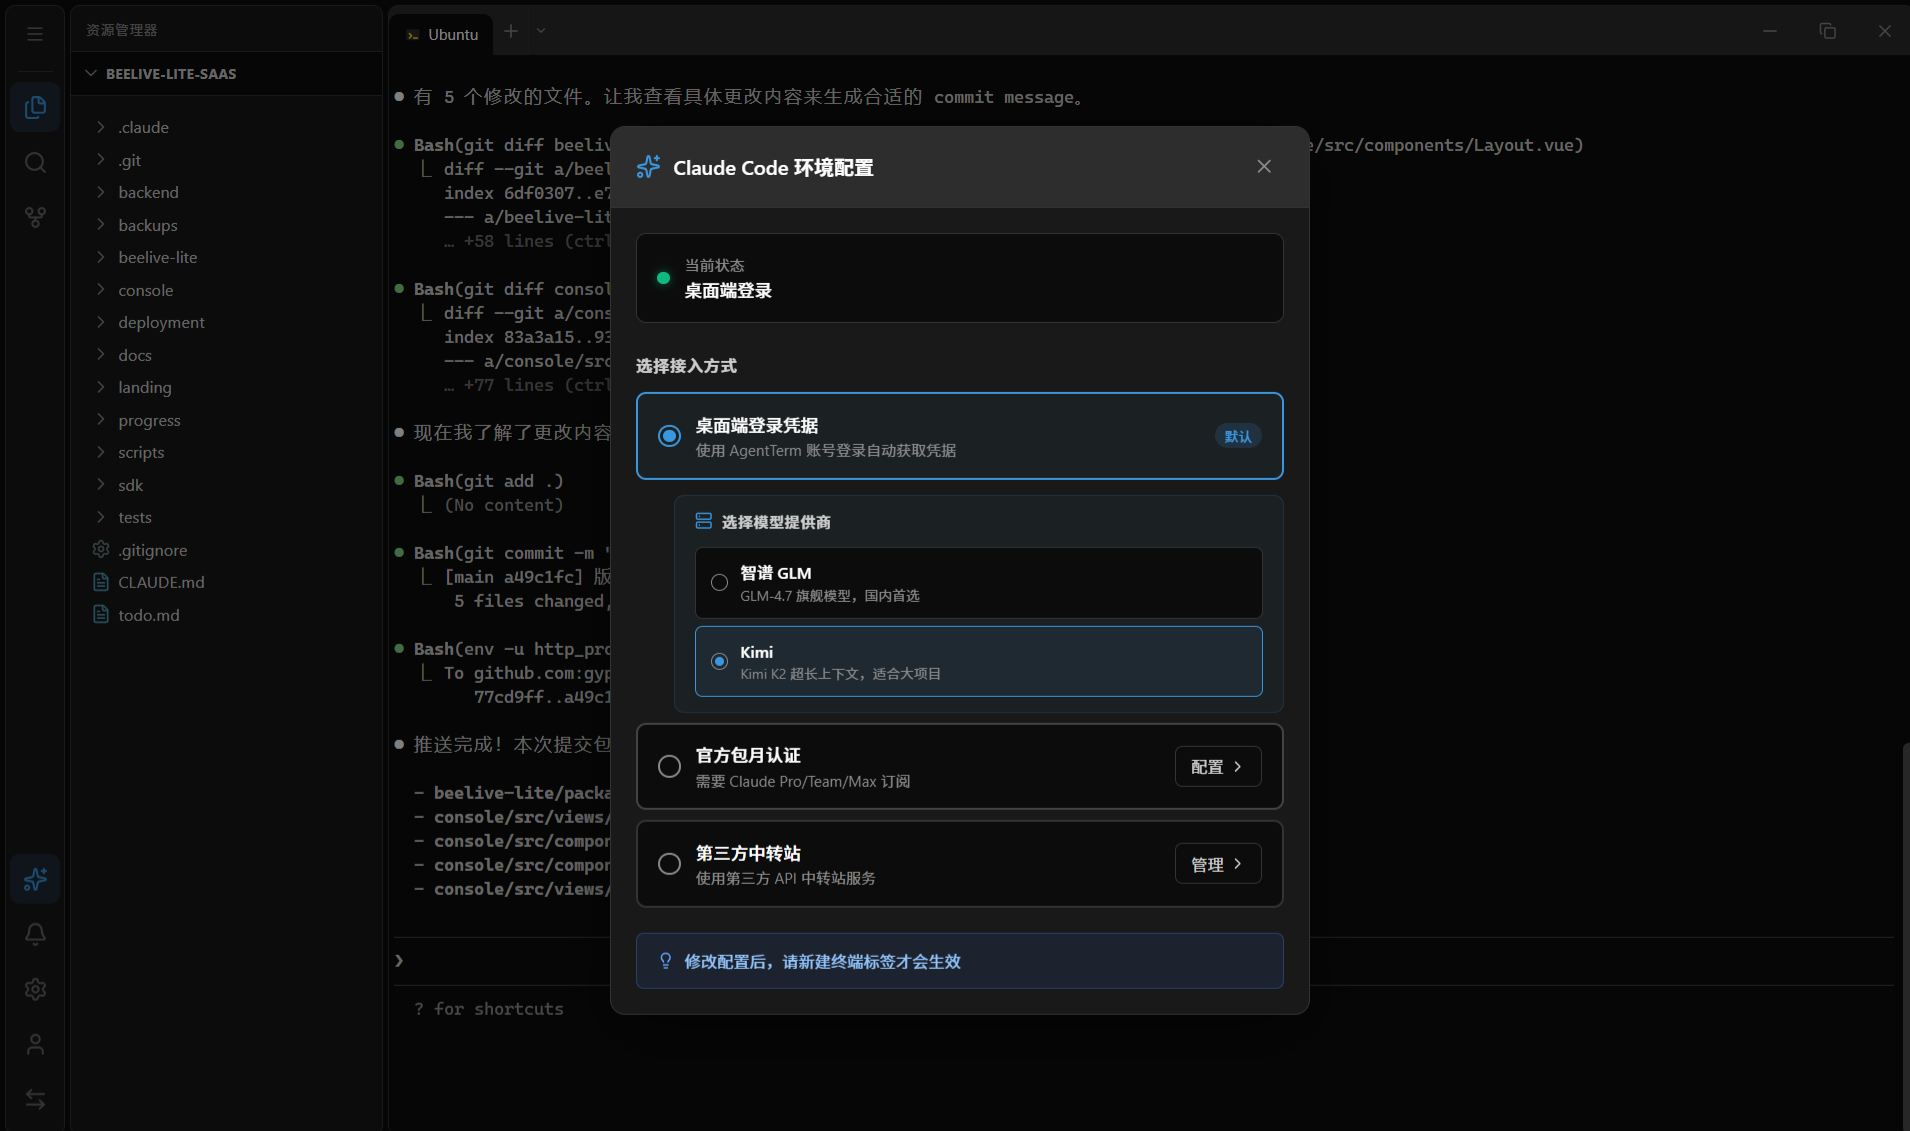
Task: Click the 选择接入方式 heading
Action: point(686,366)
